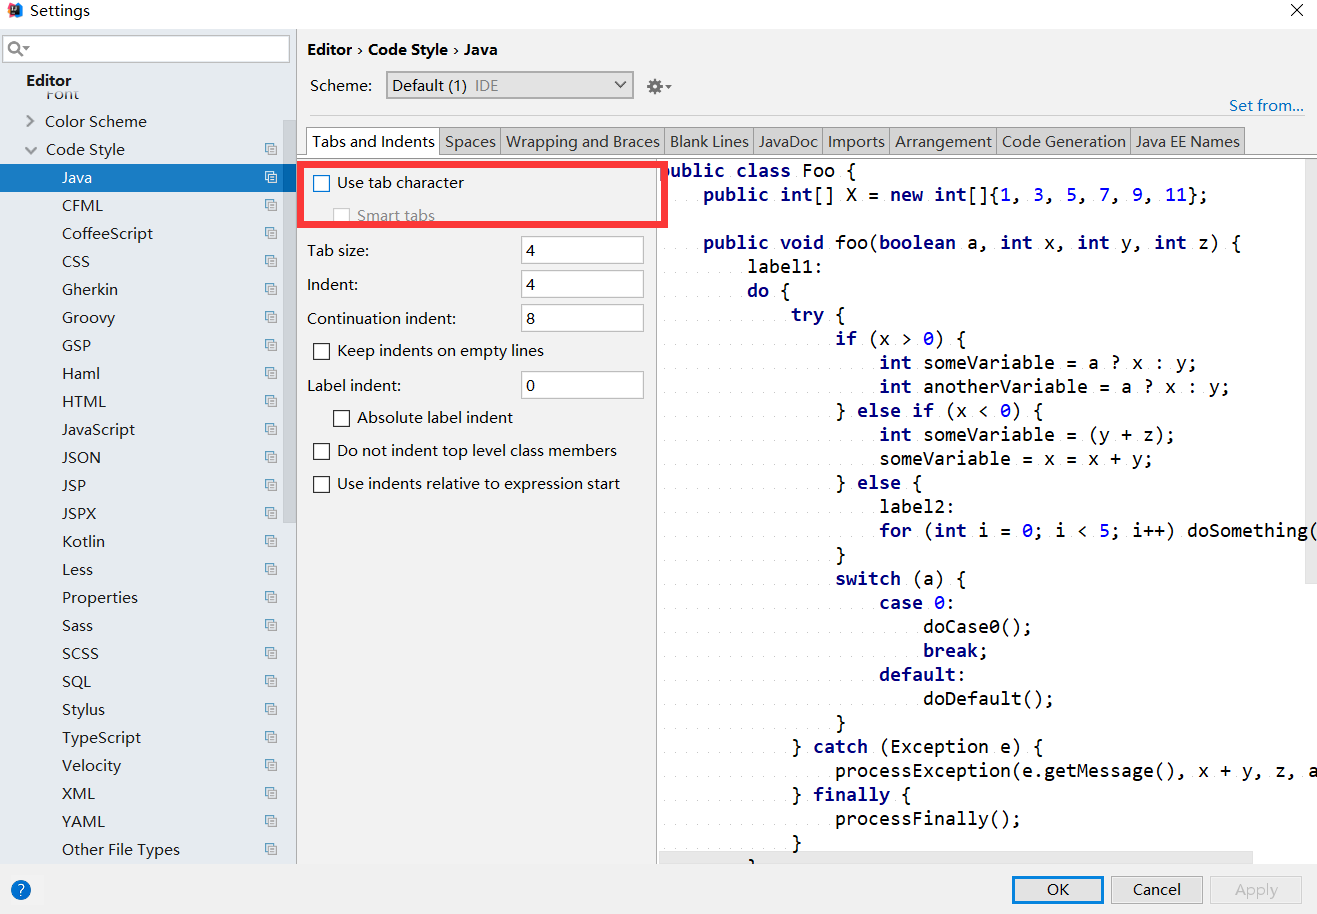1317x914 pixels.
Task: Toggle Use indents relative to expression start
Action: coord(321,484)
